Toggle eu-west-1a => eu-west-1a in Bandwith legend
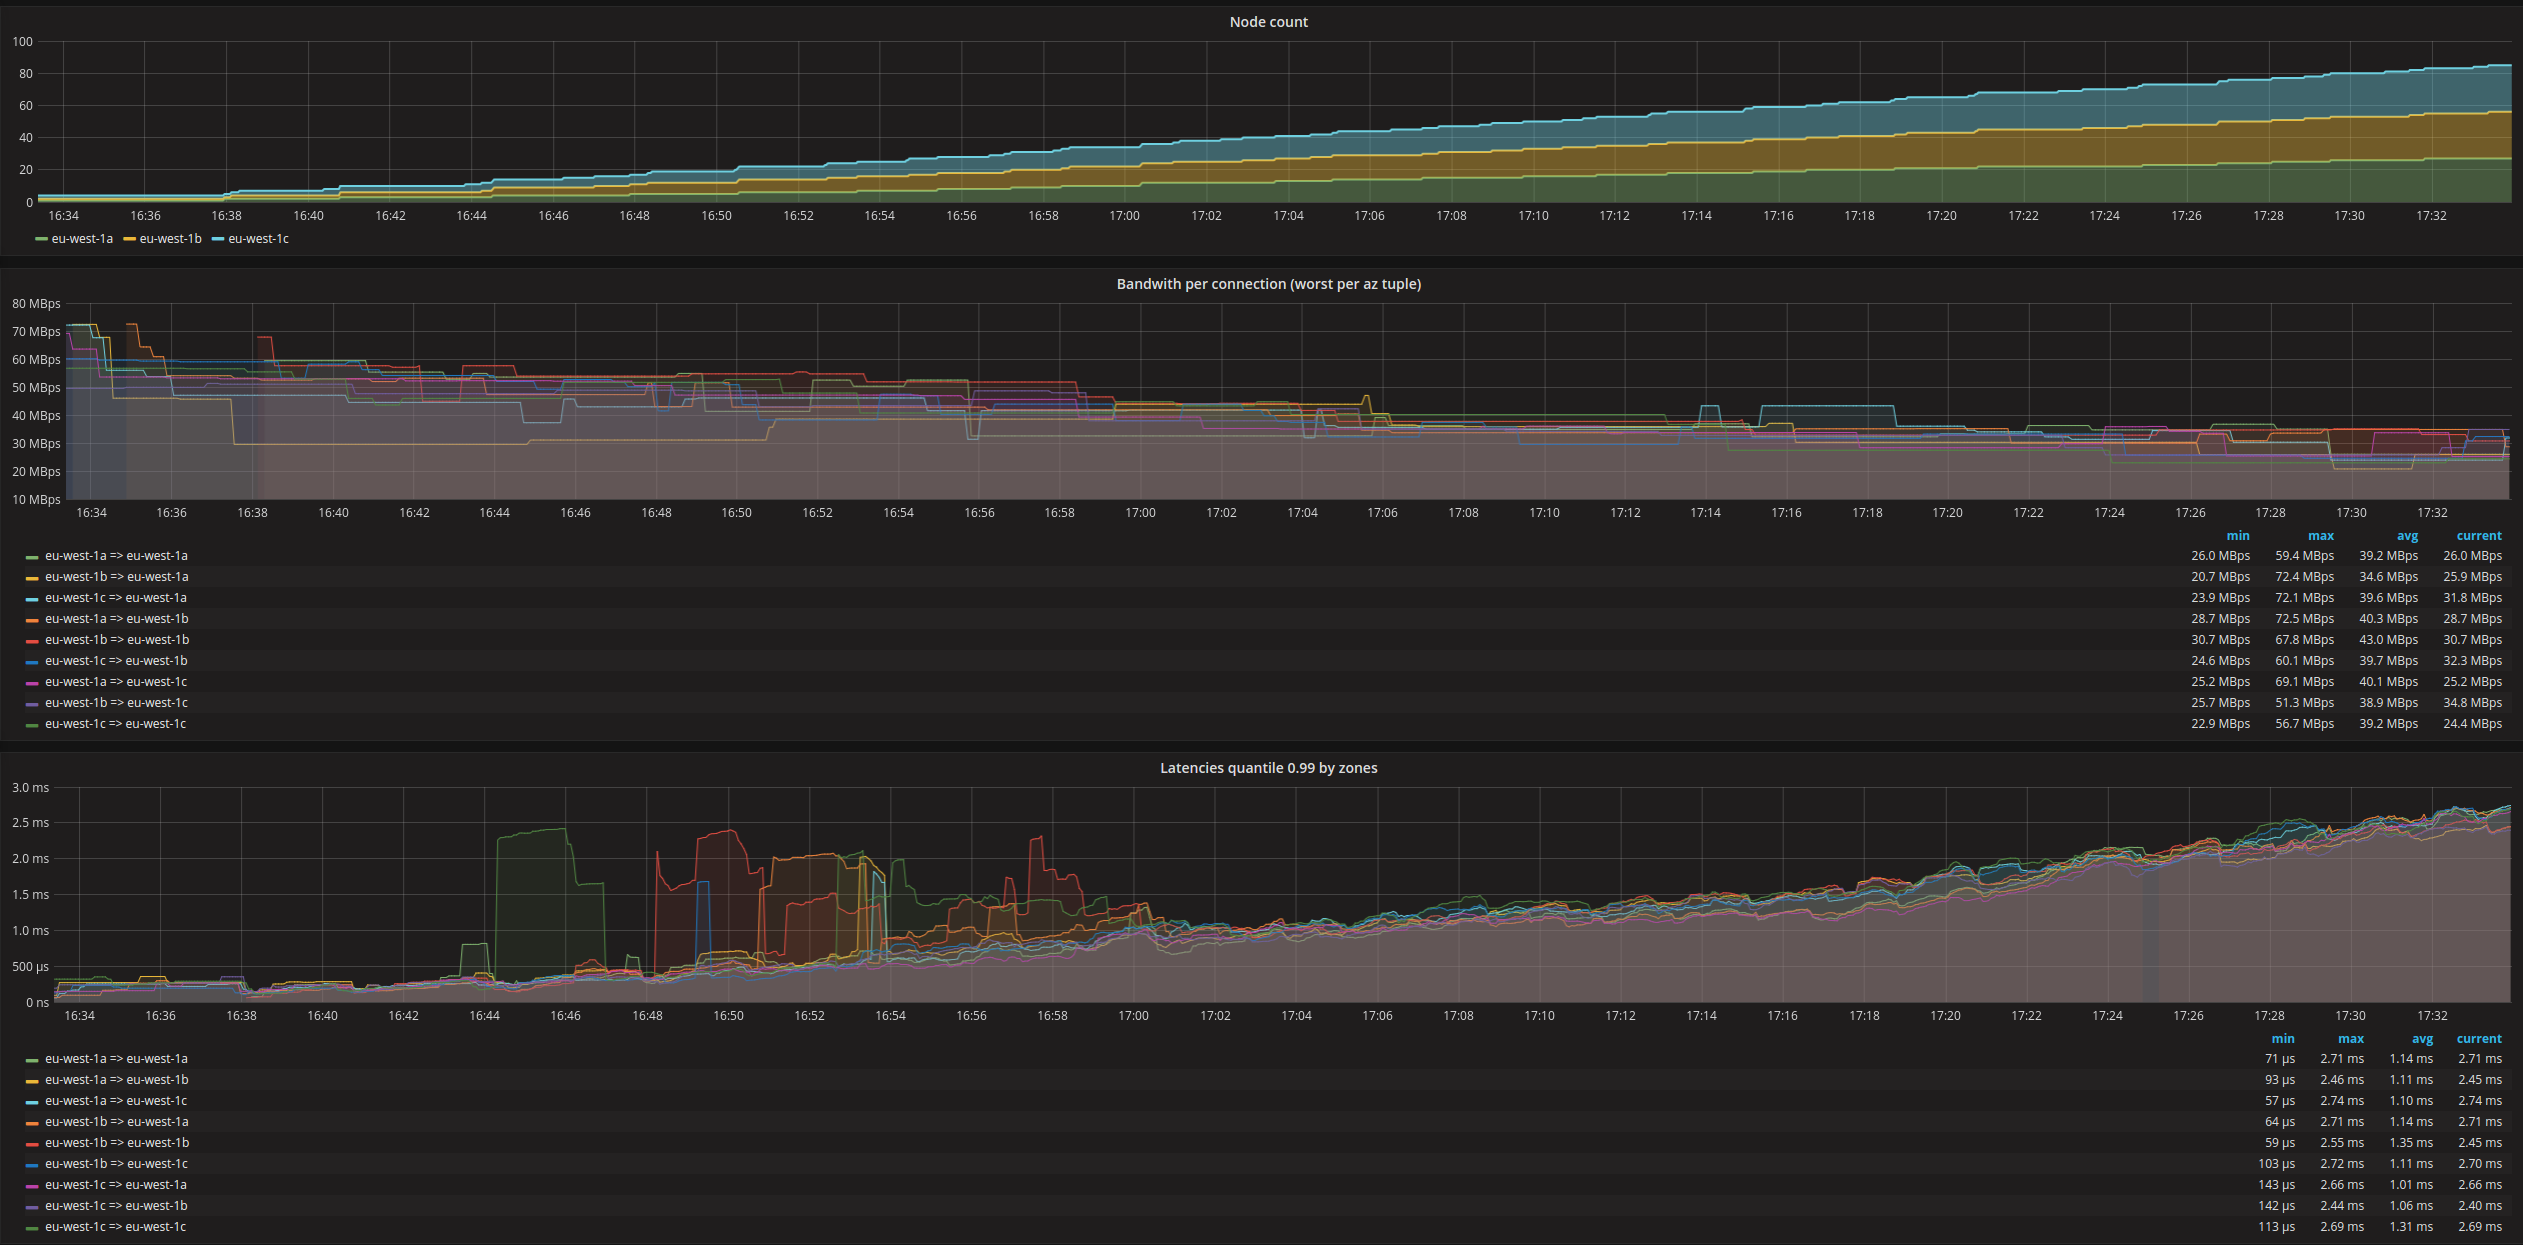The width and height of the screenshot is (2523, 1245). pos(116,556)
